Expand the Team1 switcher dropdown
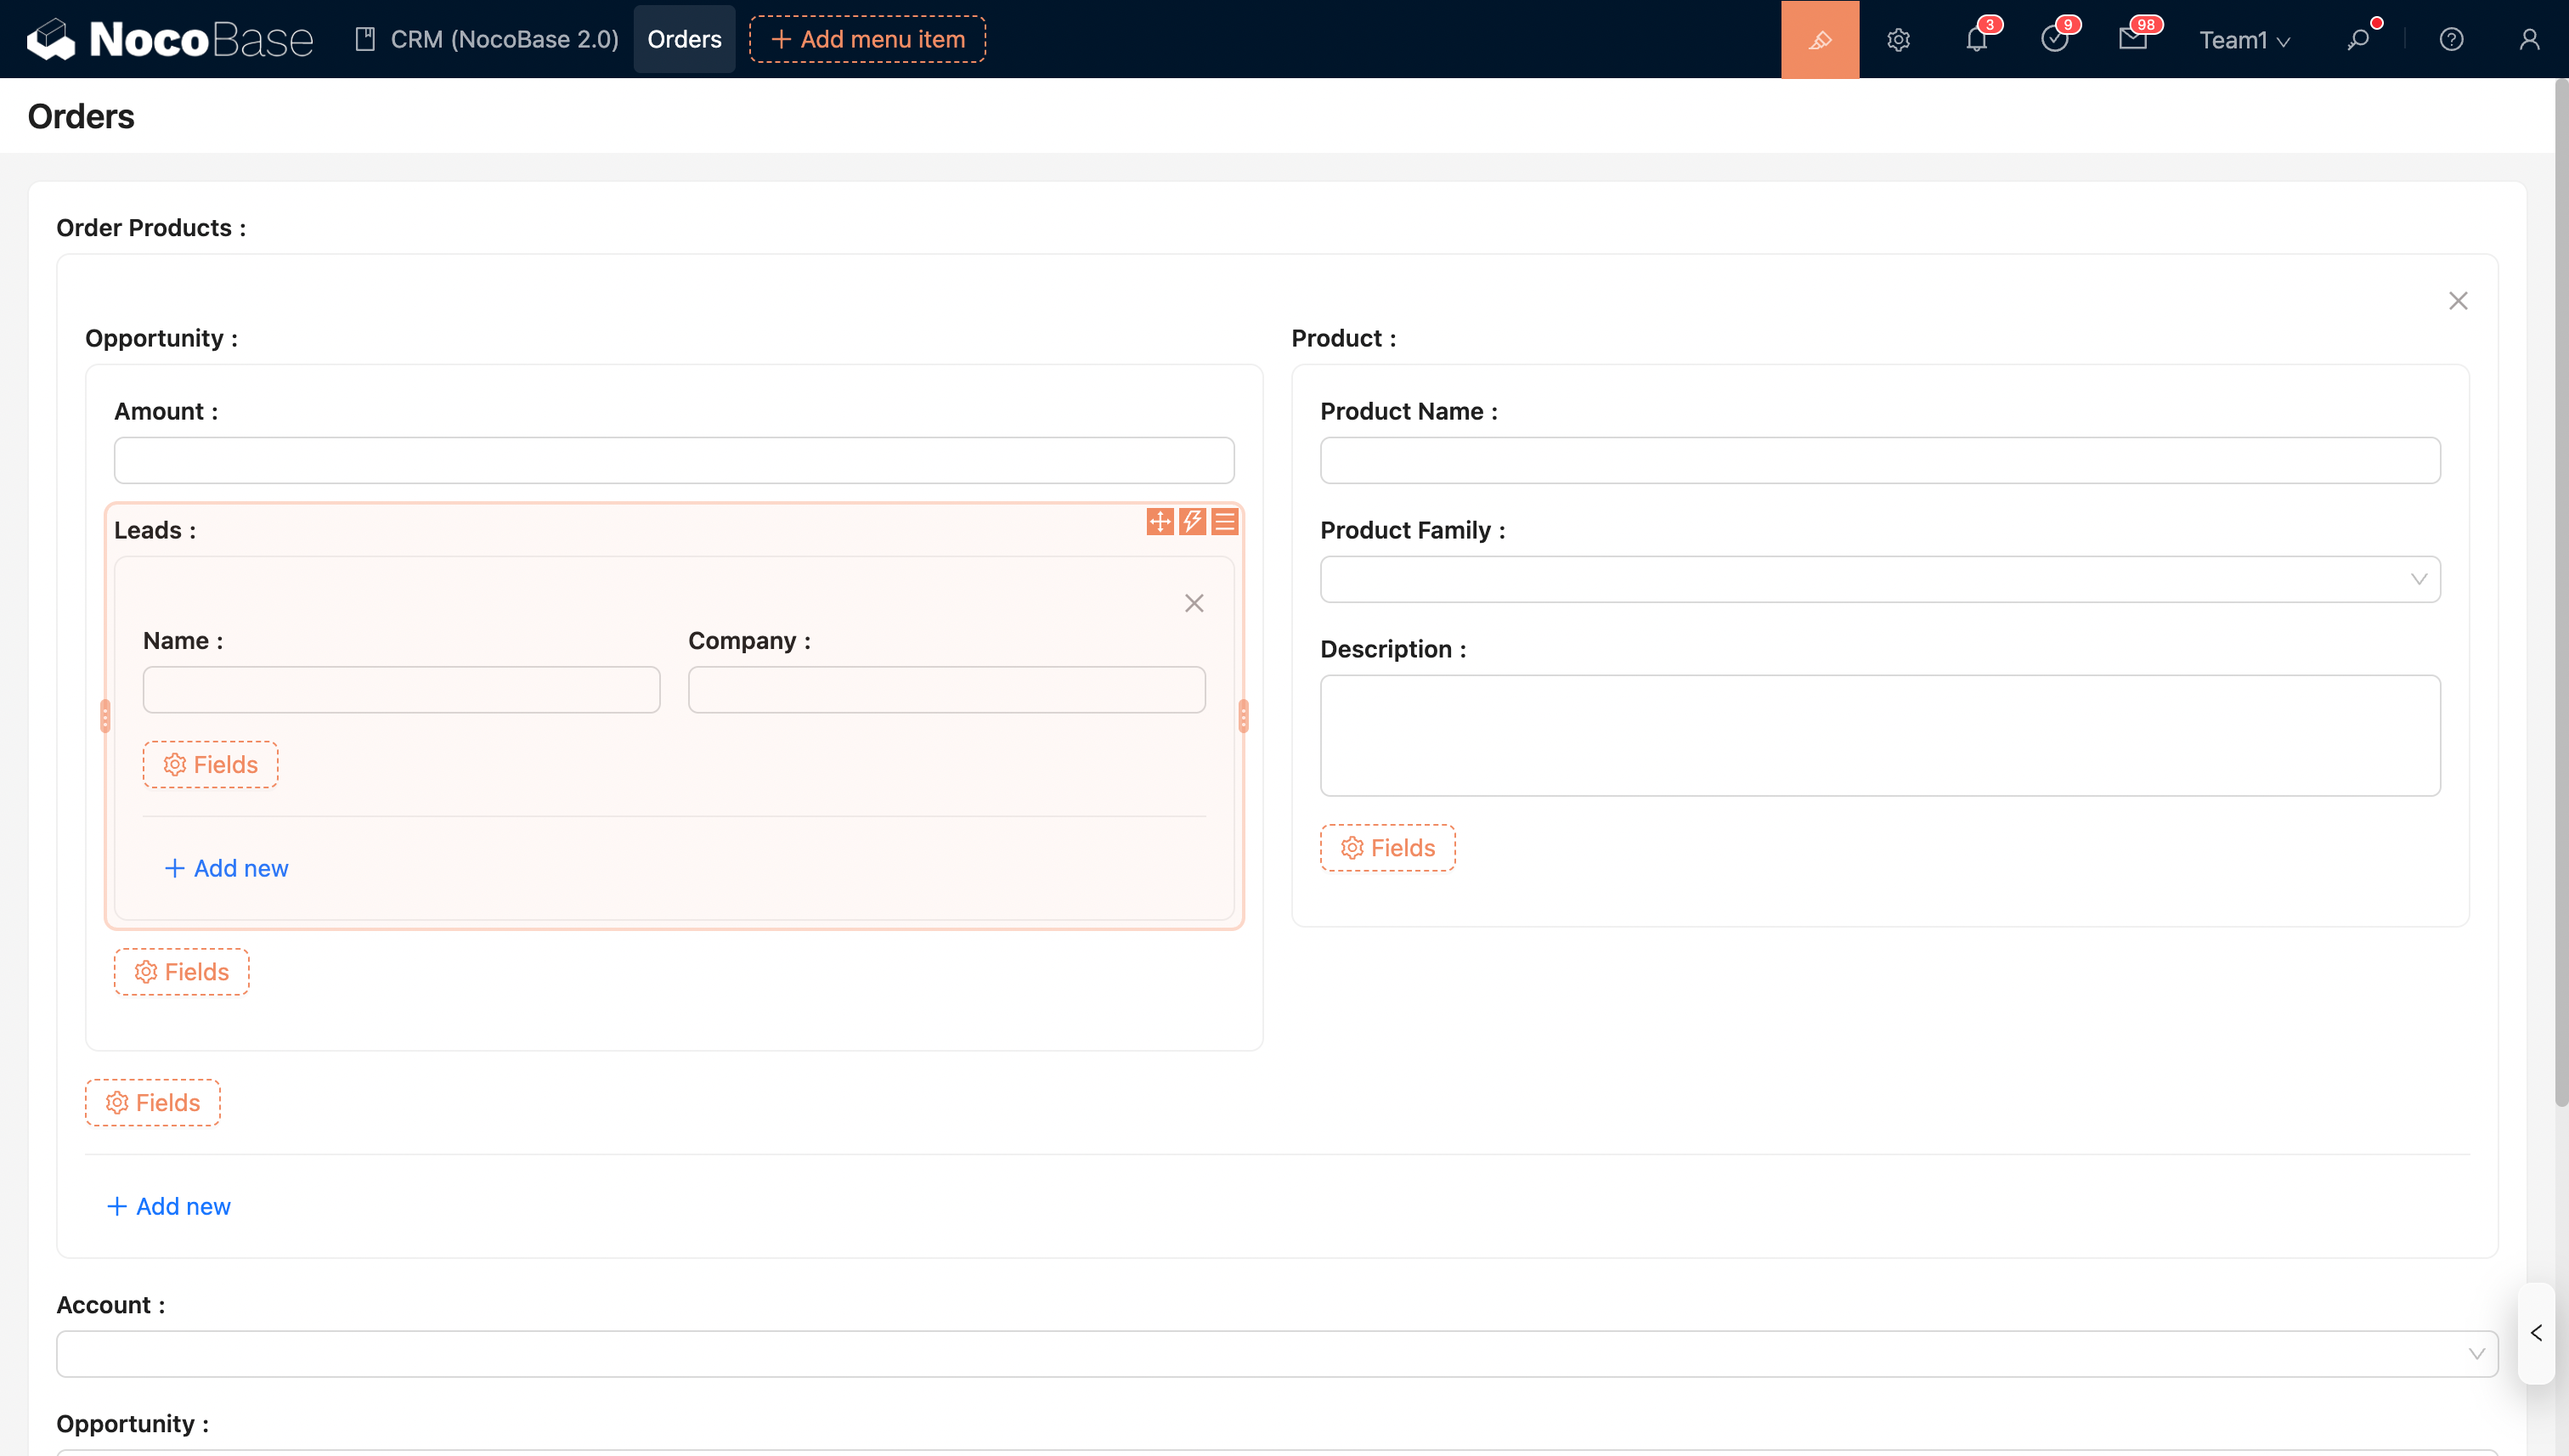This screenshot has height=1456, width=2569. click(x=2244, y=40)
